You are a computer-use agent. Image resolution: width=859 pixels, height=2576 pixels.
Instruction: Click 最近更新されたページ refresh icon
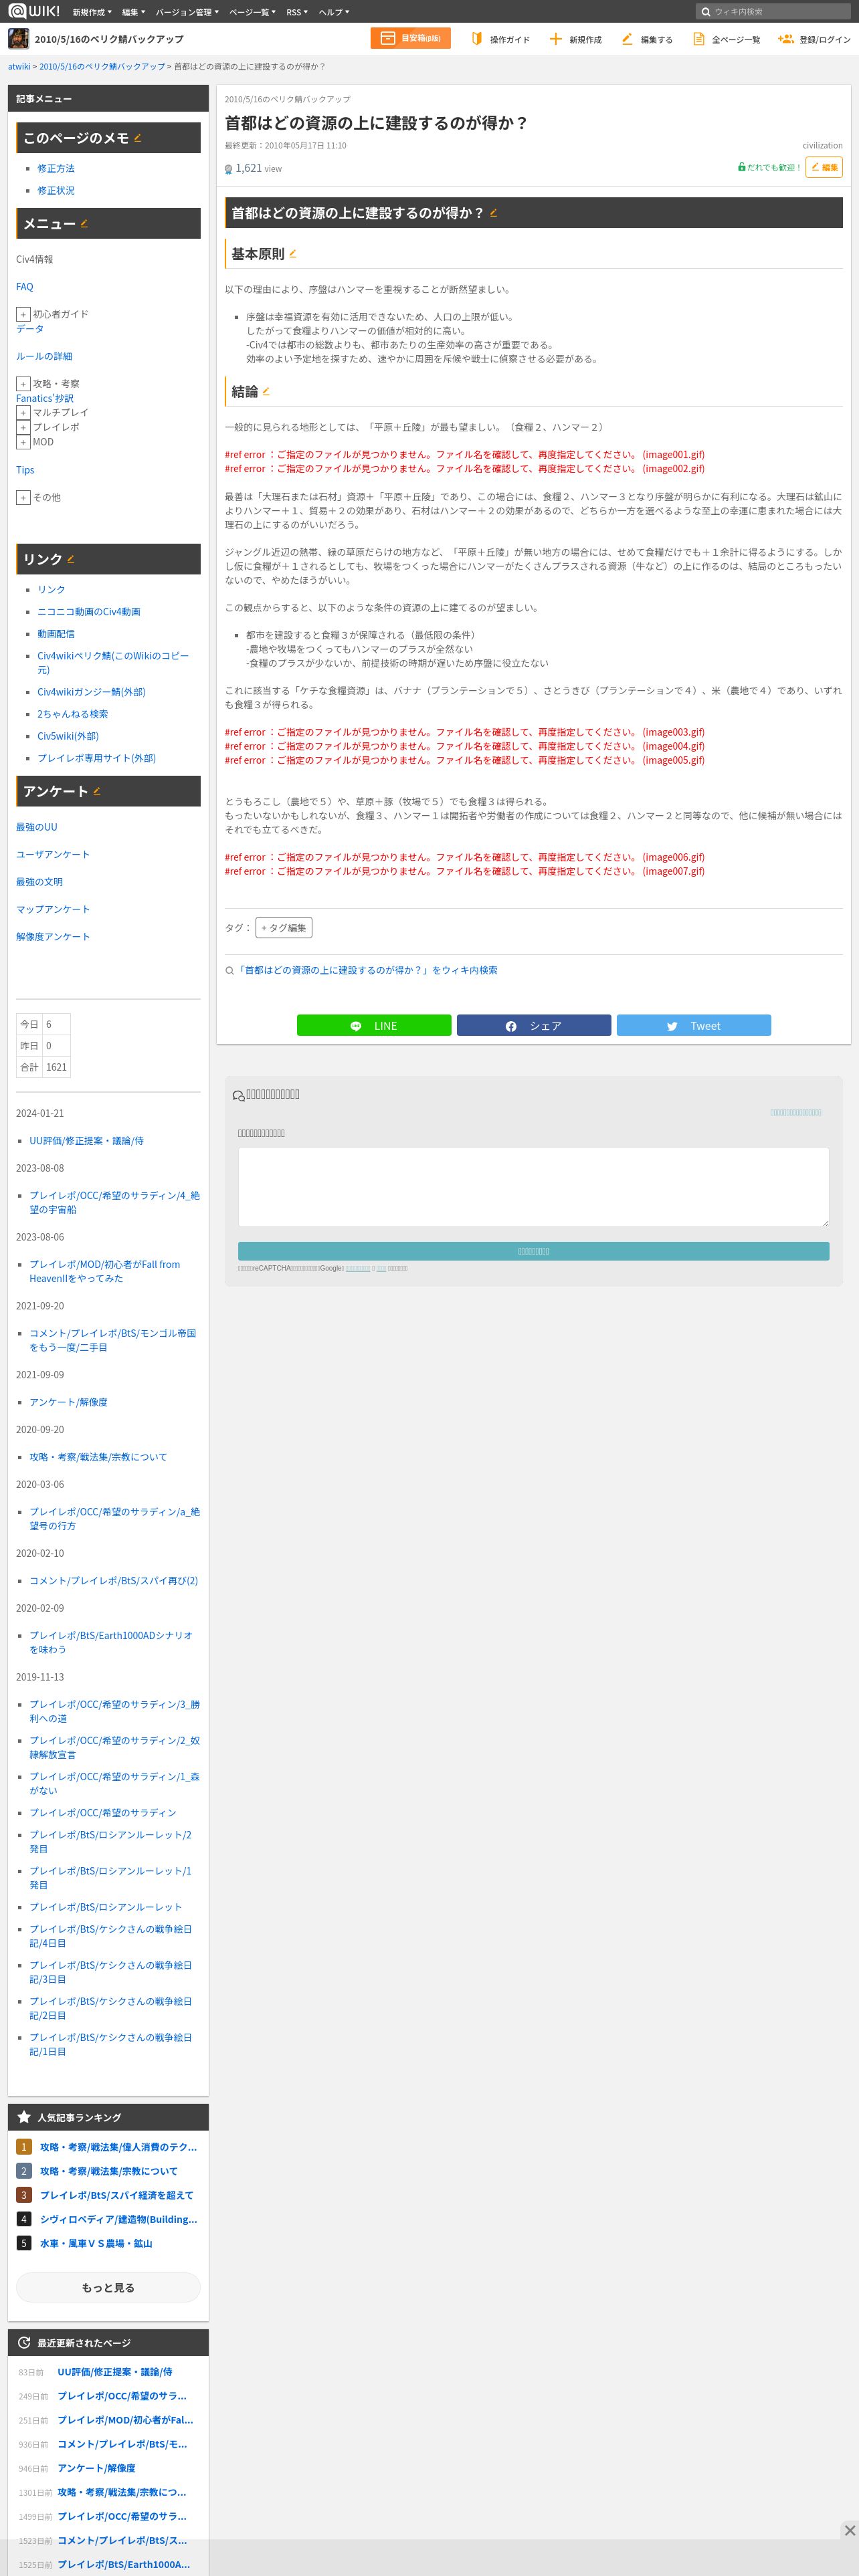[24, 2343]
